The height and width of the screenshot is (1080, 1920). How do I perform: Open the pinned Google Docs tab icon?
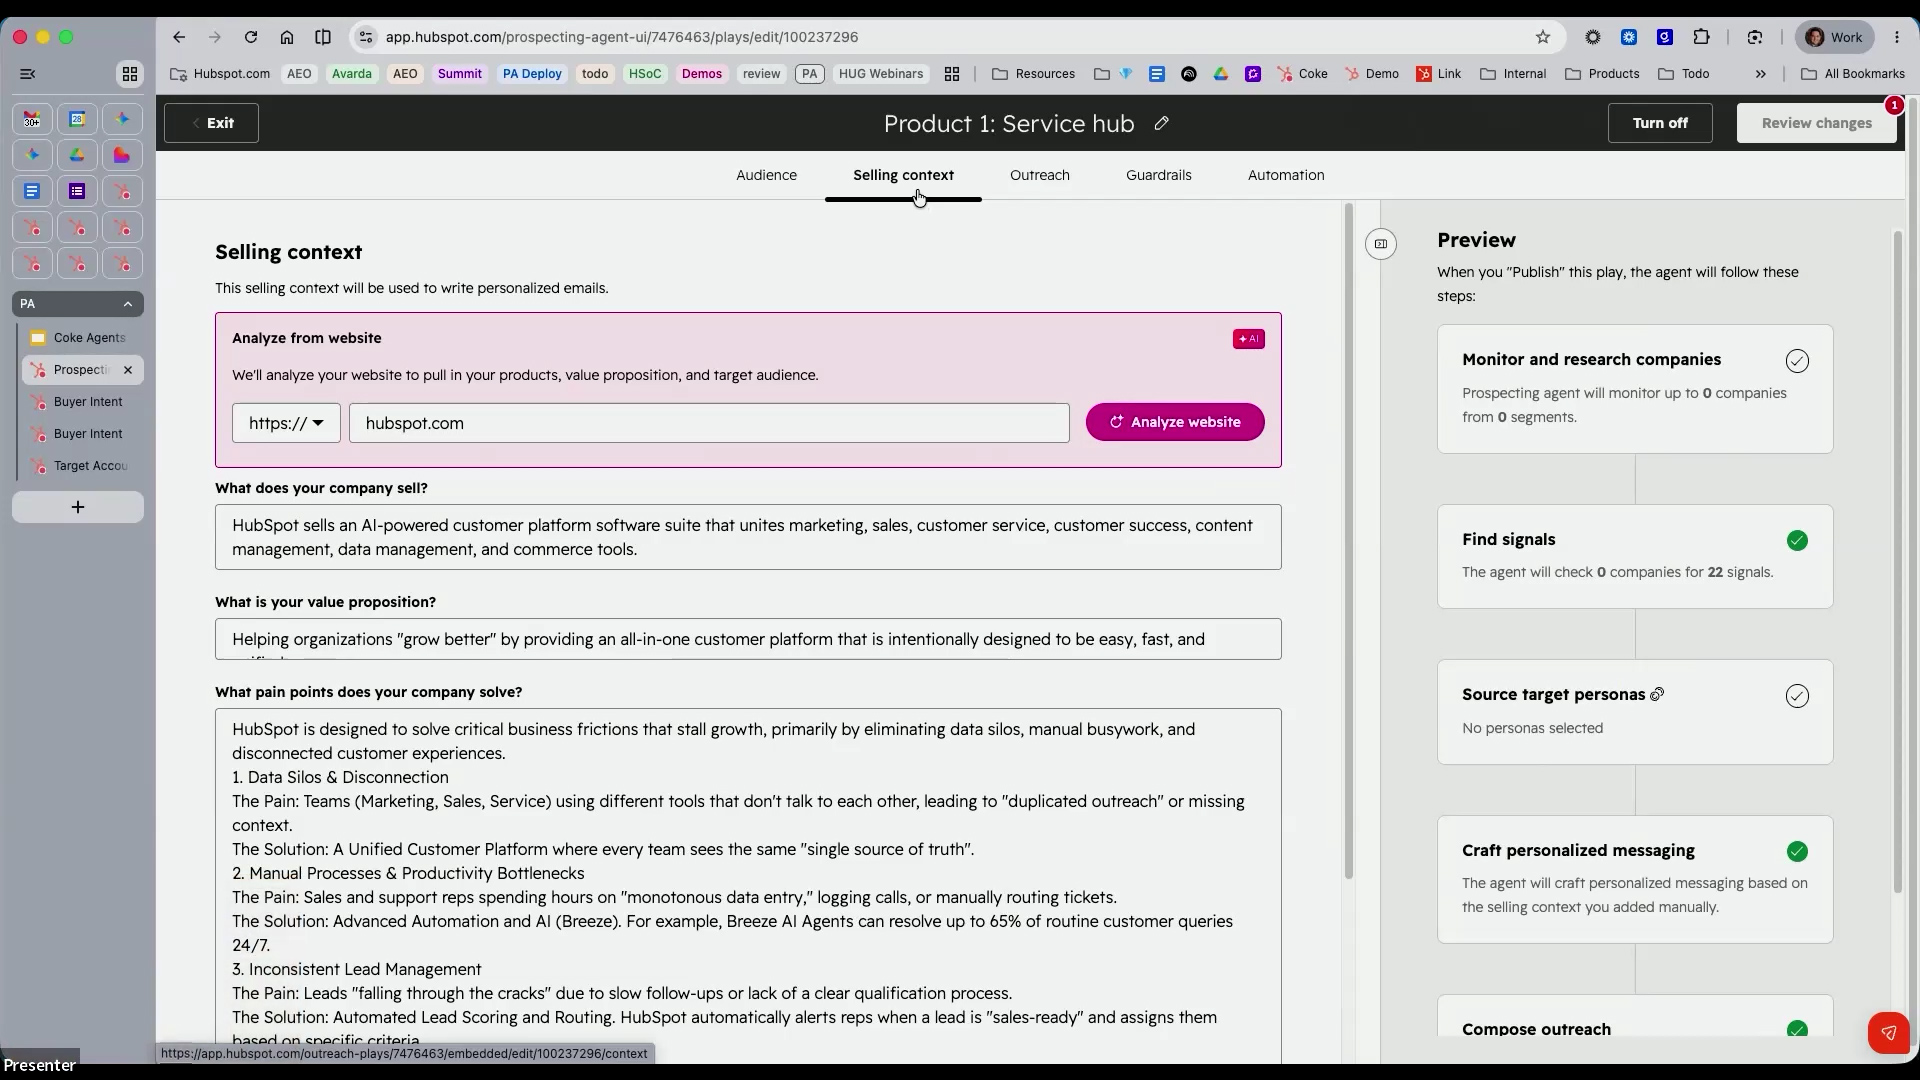tap(32, 191)
